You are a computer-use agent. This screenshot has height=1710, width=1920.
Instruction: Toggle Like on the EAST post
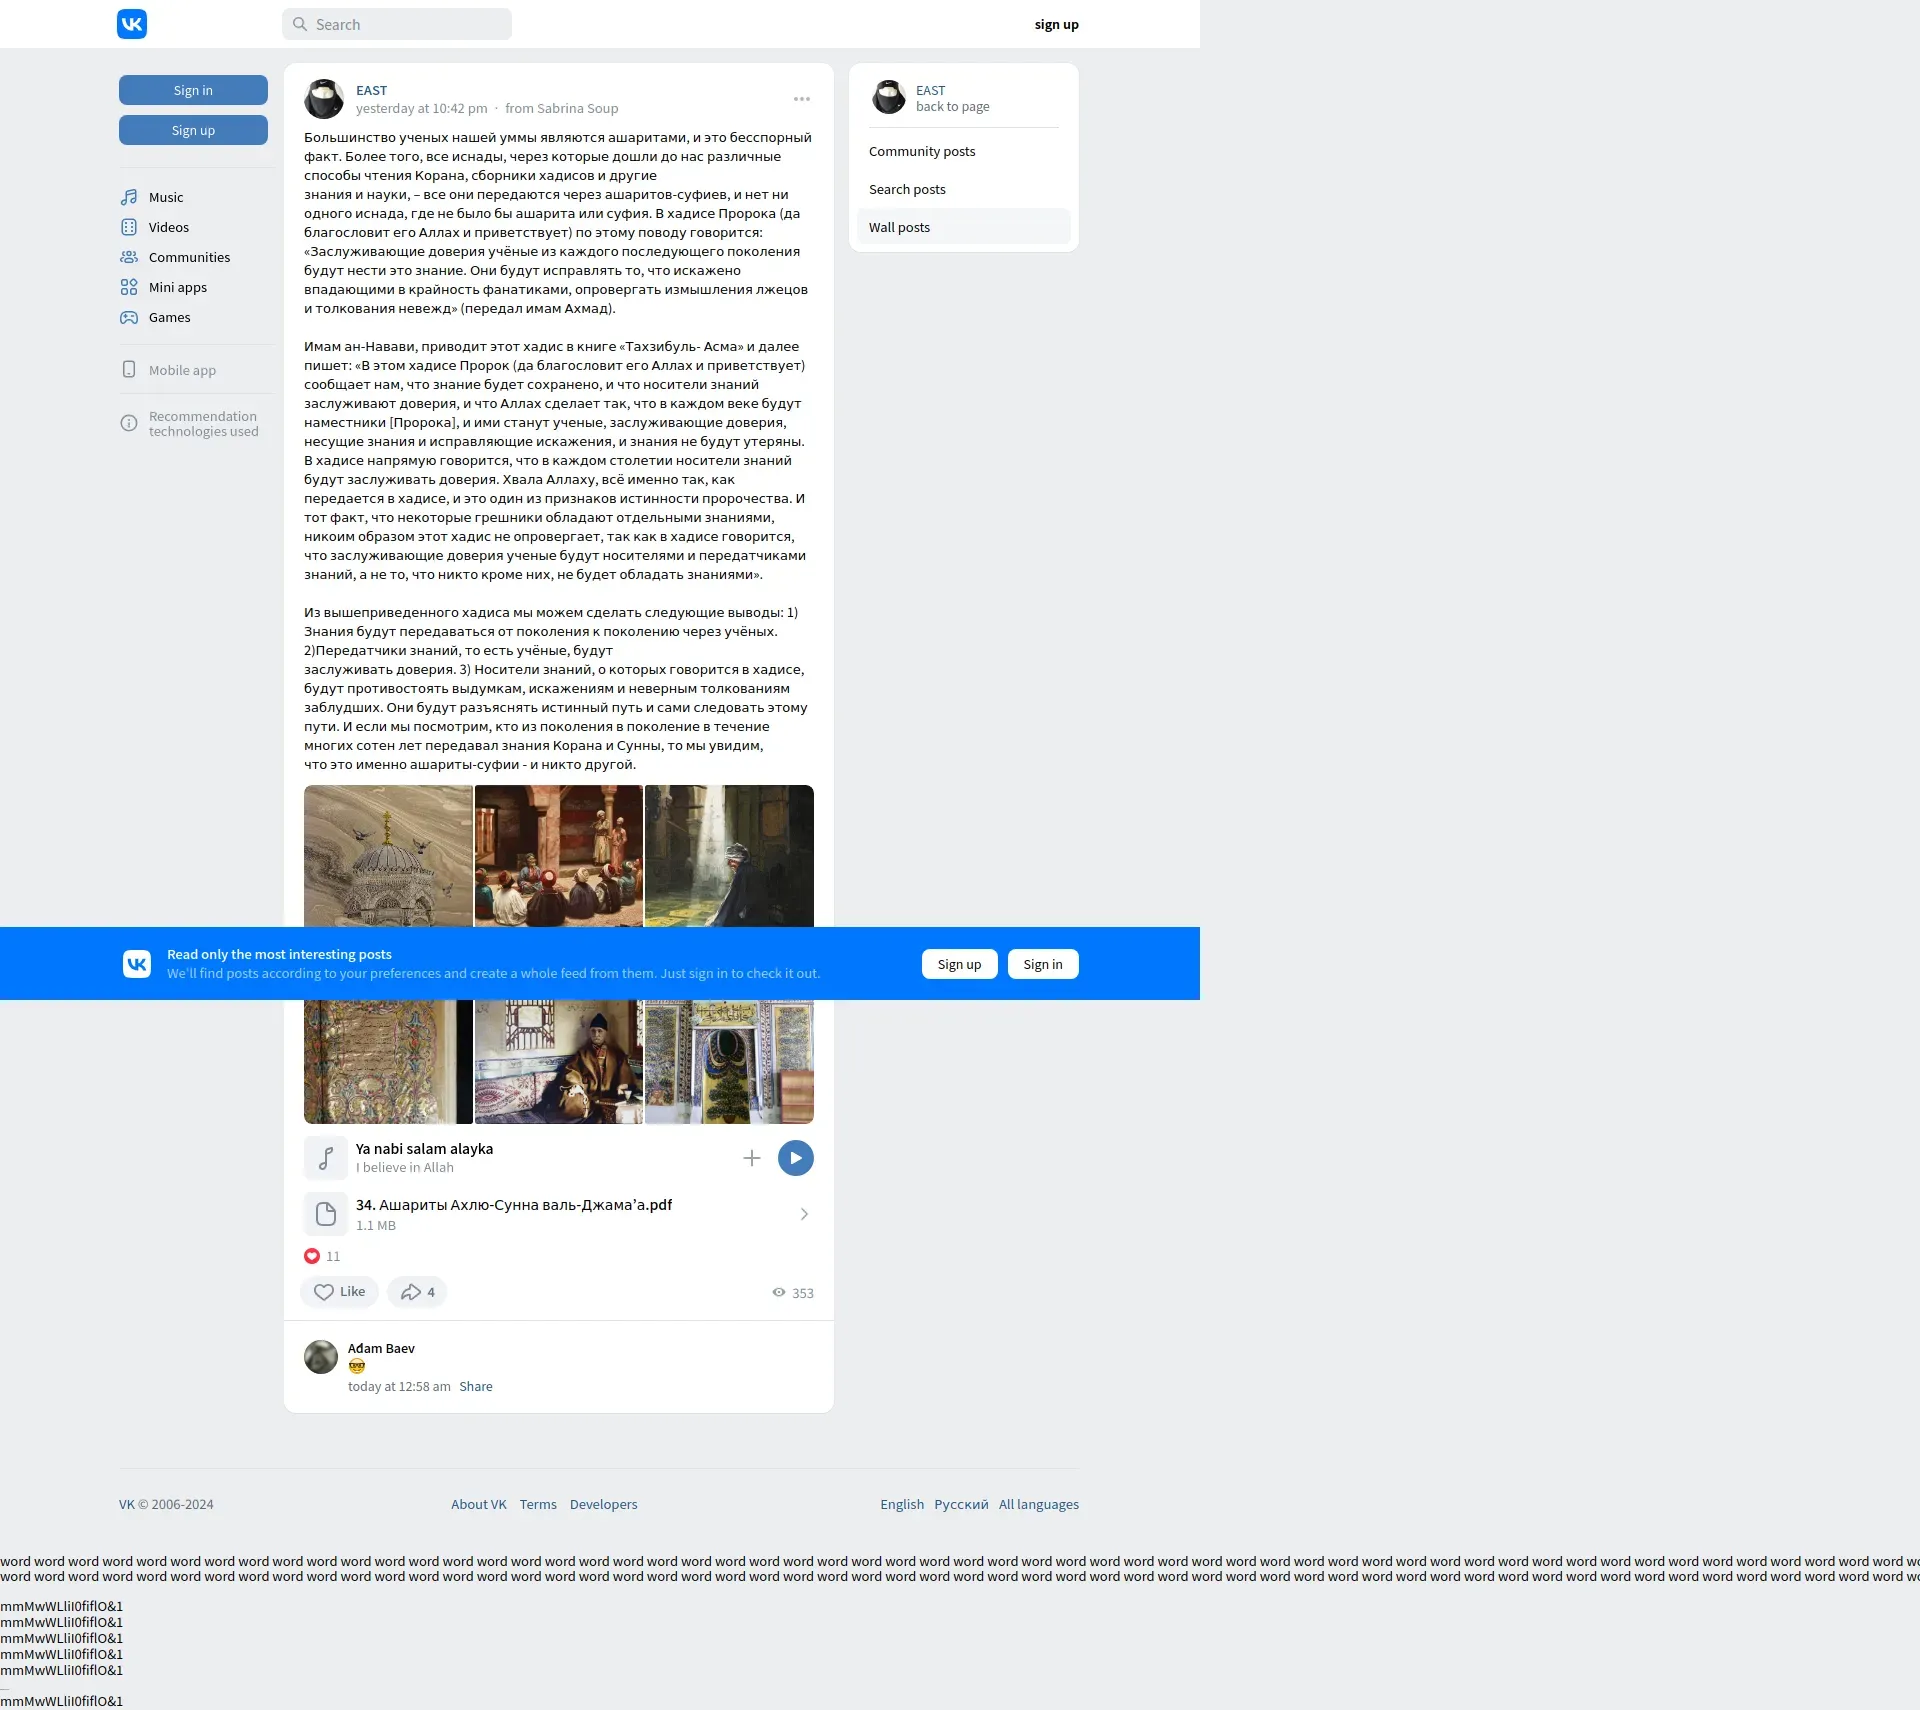point(339,1292)
